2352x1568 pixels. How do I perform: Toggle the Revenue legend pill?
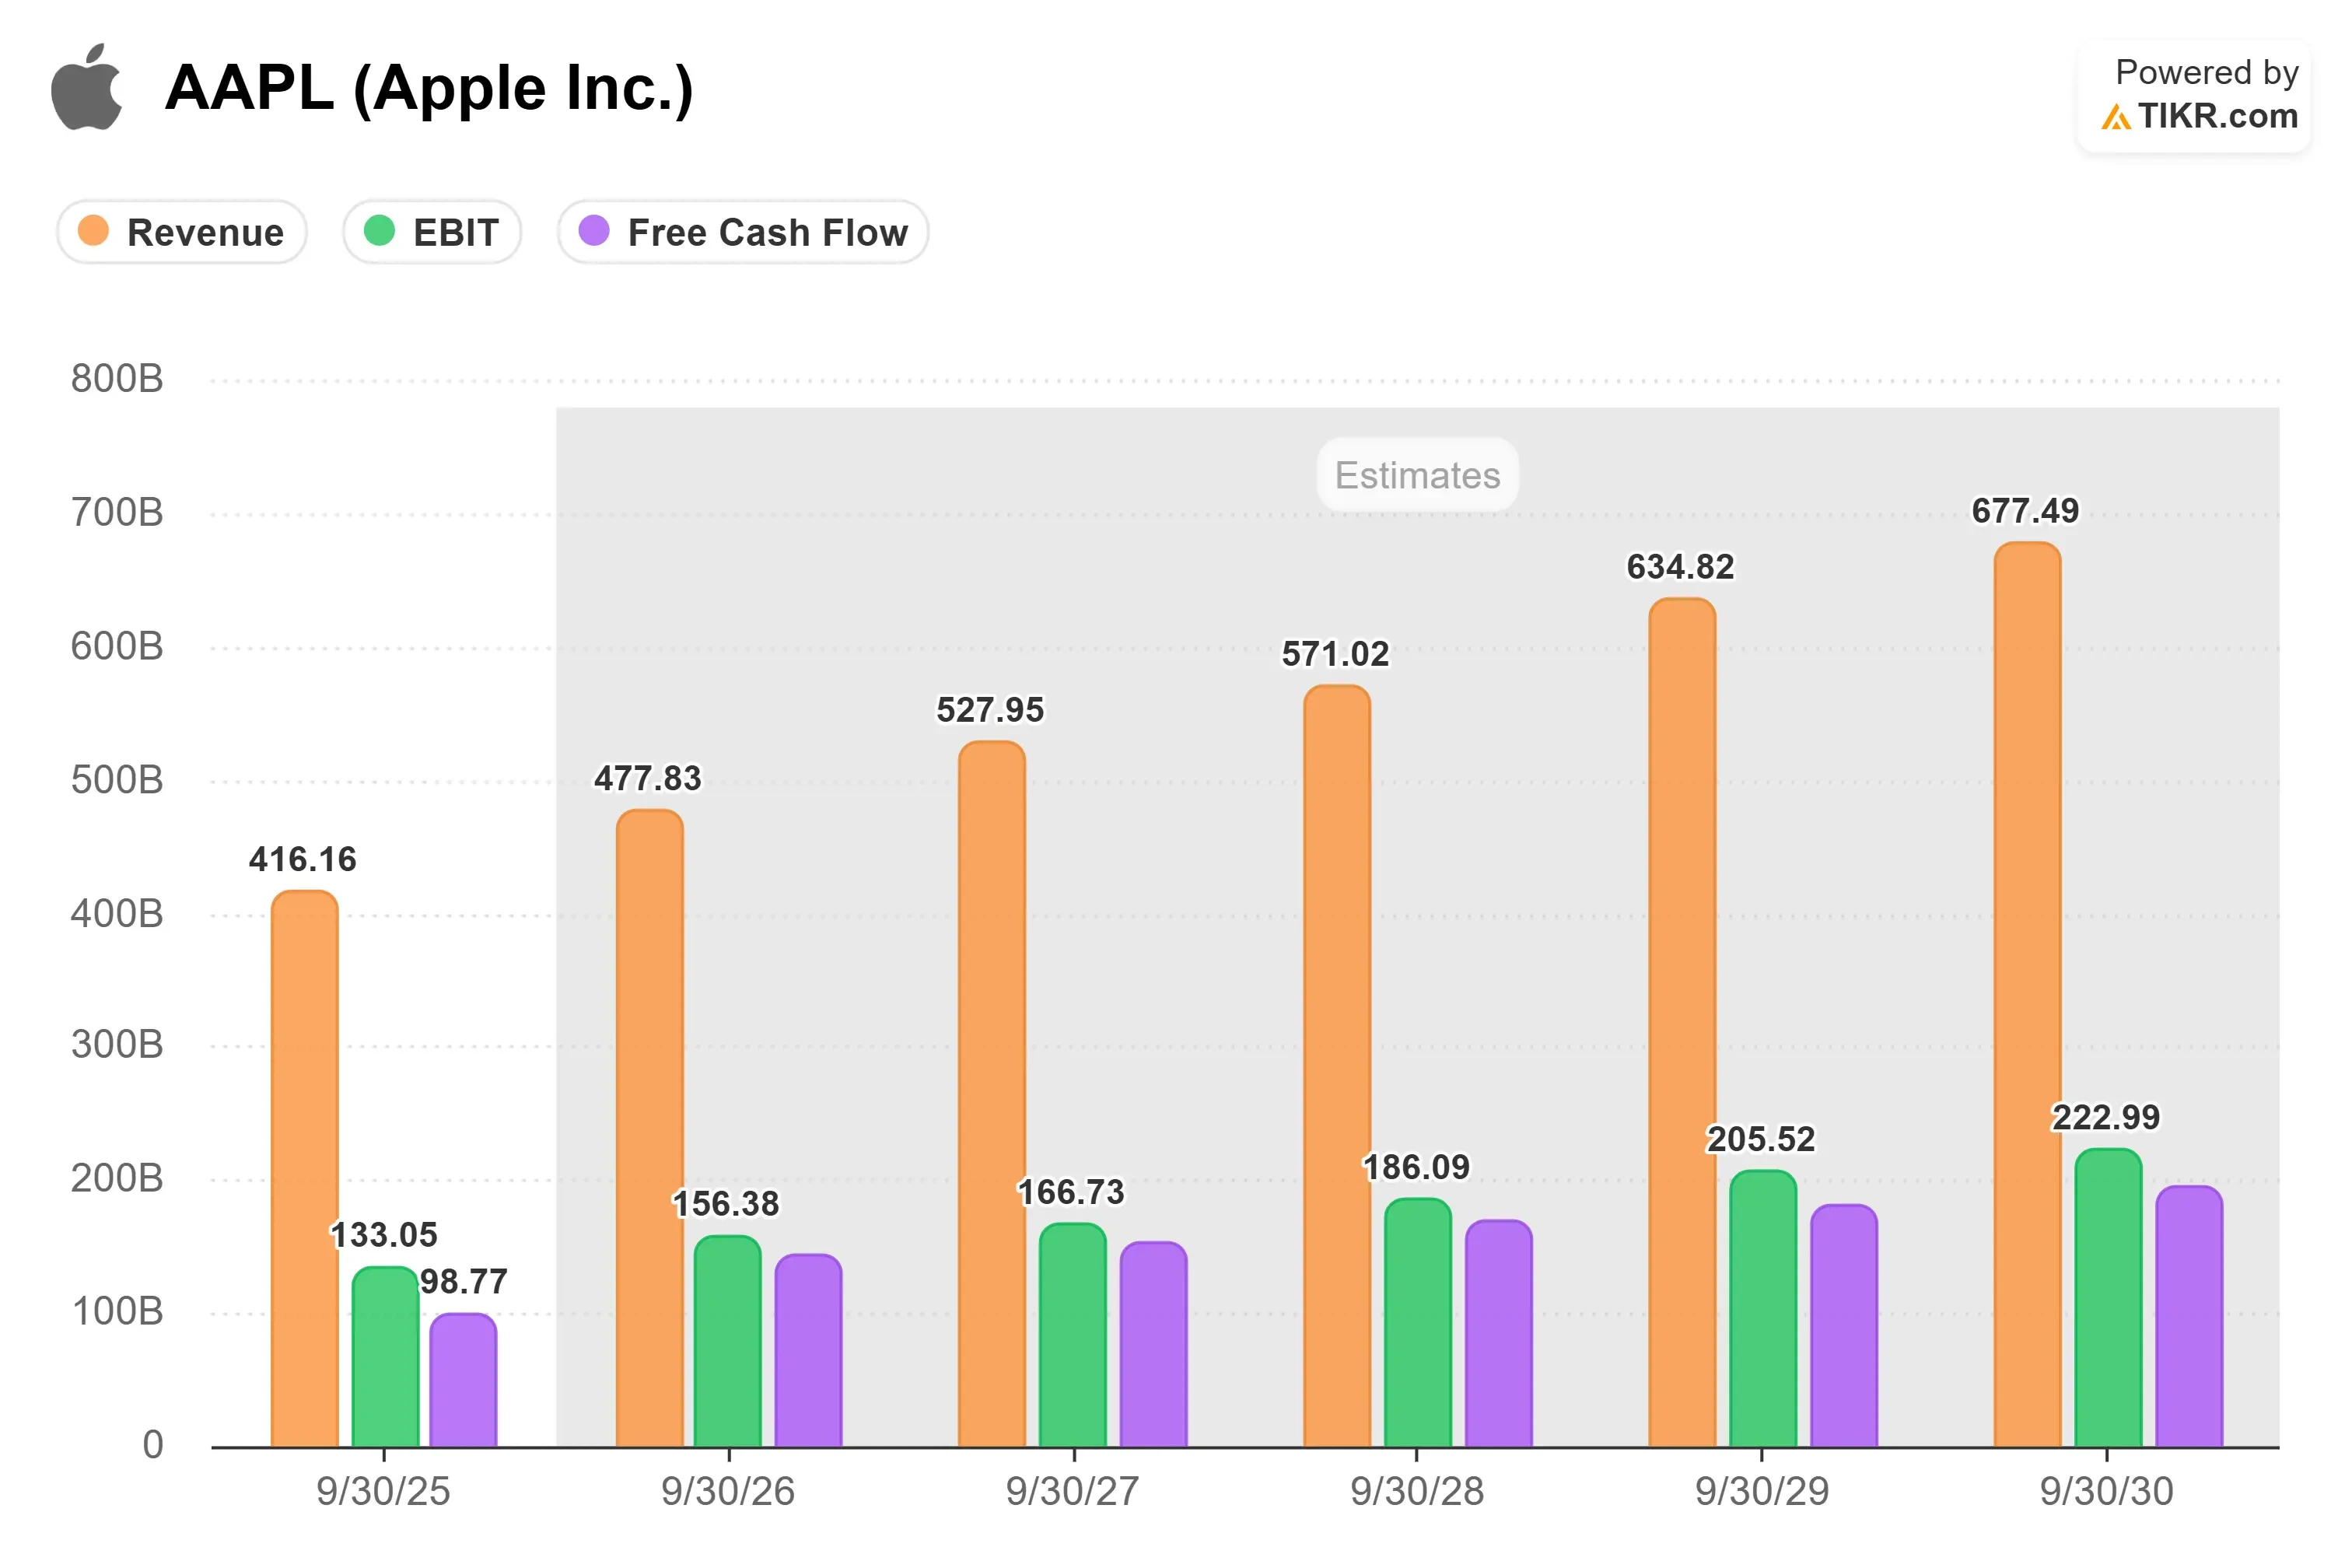pos(181,232)
